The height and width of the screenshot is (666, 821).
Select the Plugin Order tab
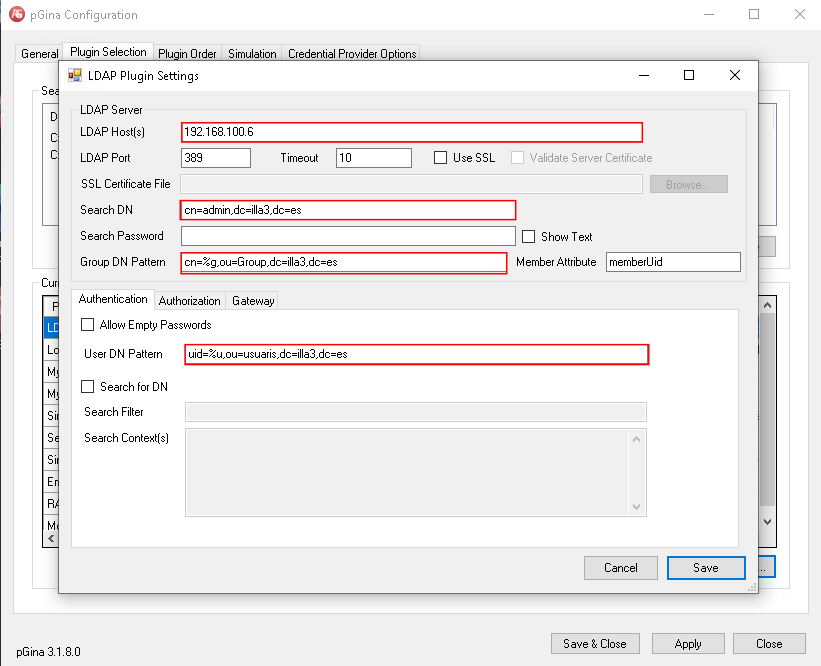(x=187, y=54)
